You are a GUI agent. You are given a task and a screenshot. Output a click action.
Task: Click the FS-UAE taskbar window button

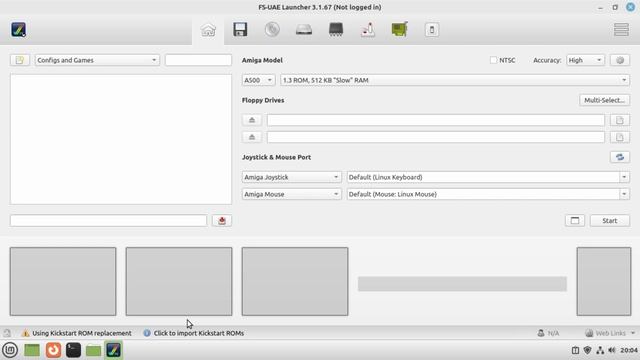(x=113, y=350)
